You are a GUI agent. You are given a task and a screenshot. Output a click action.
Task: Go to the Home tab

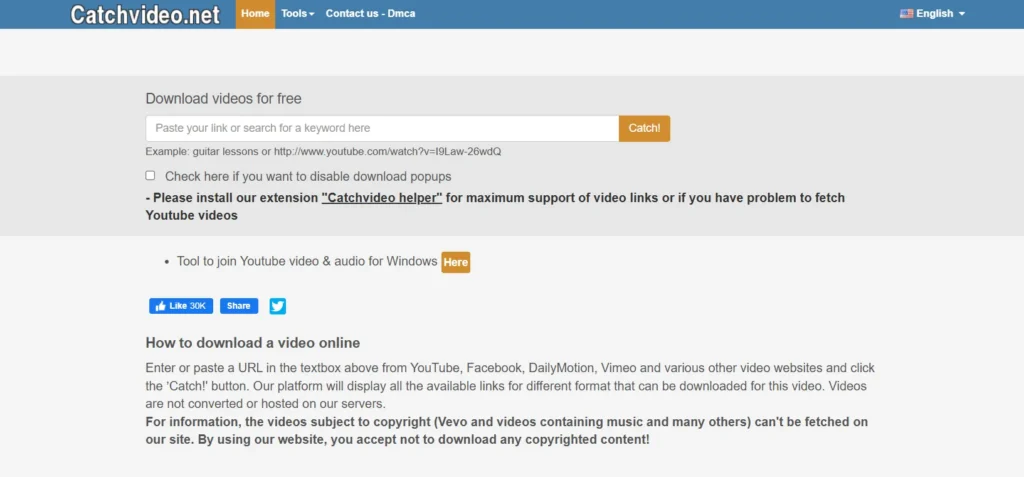click(255, 14)
